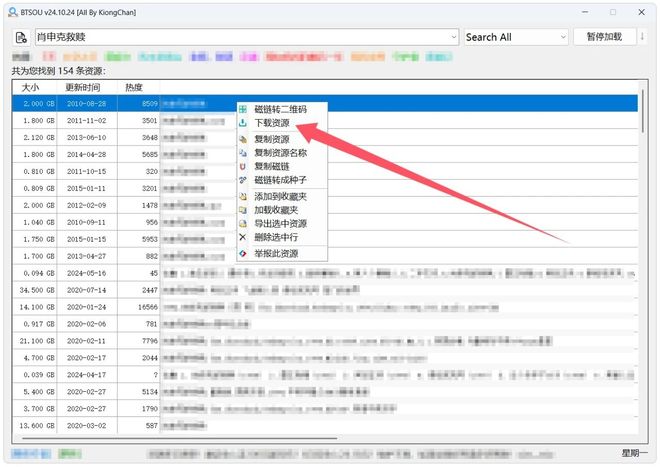The width and height of the screenshot is (660, 467).
Task: Sort by the 更新时间 column header
Action: [x=84, y=87]
